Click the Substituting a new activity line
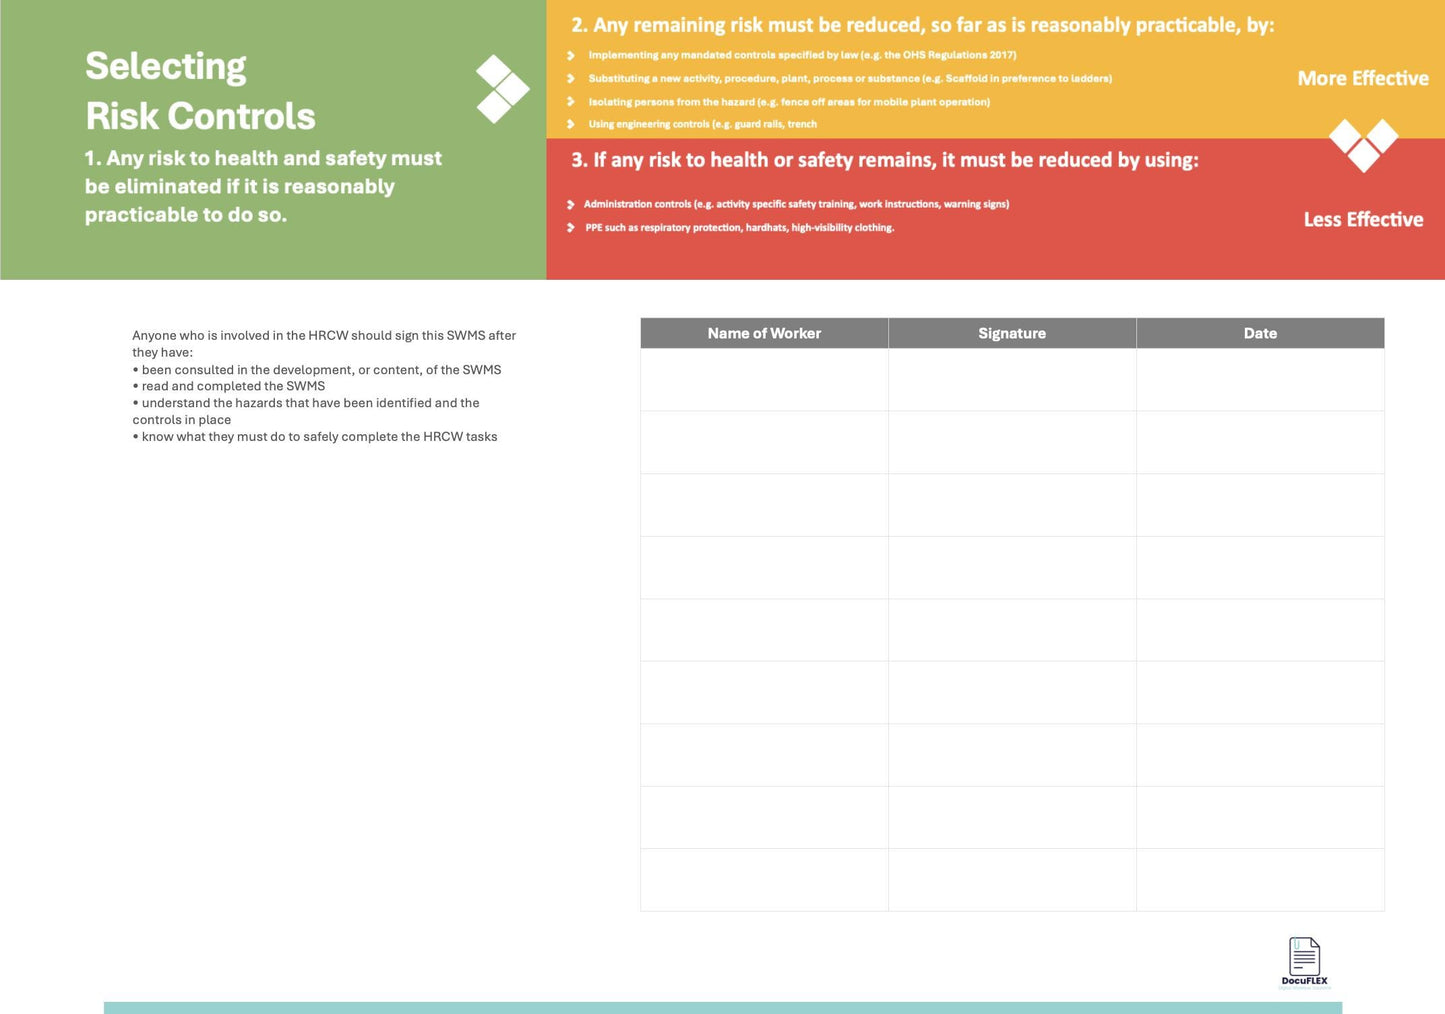1445x1014 pixels. tap(850, 78)
